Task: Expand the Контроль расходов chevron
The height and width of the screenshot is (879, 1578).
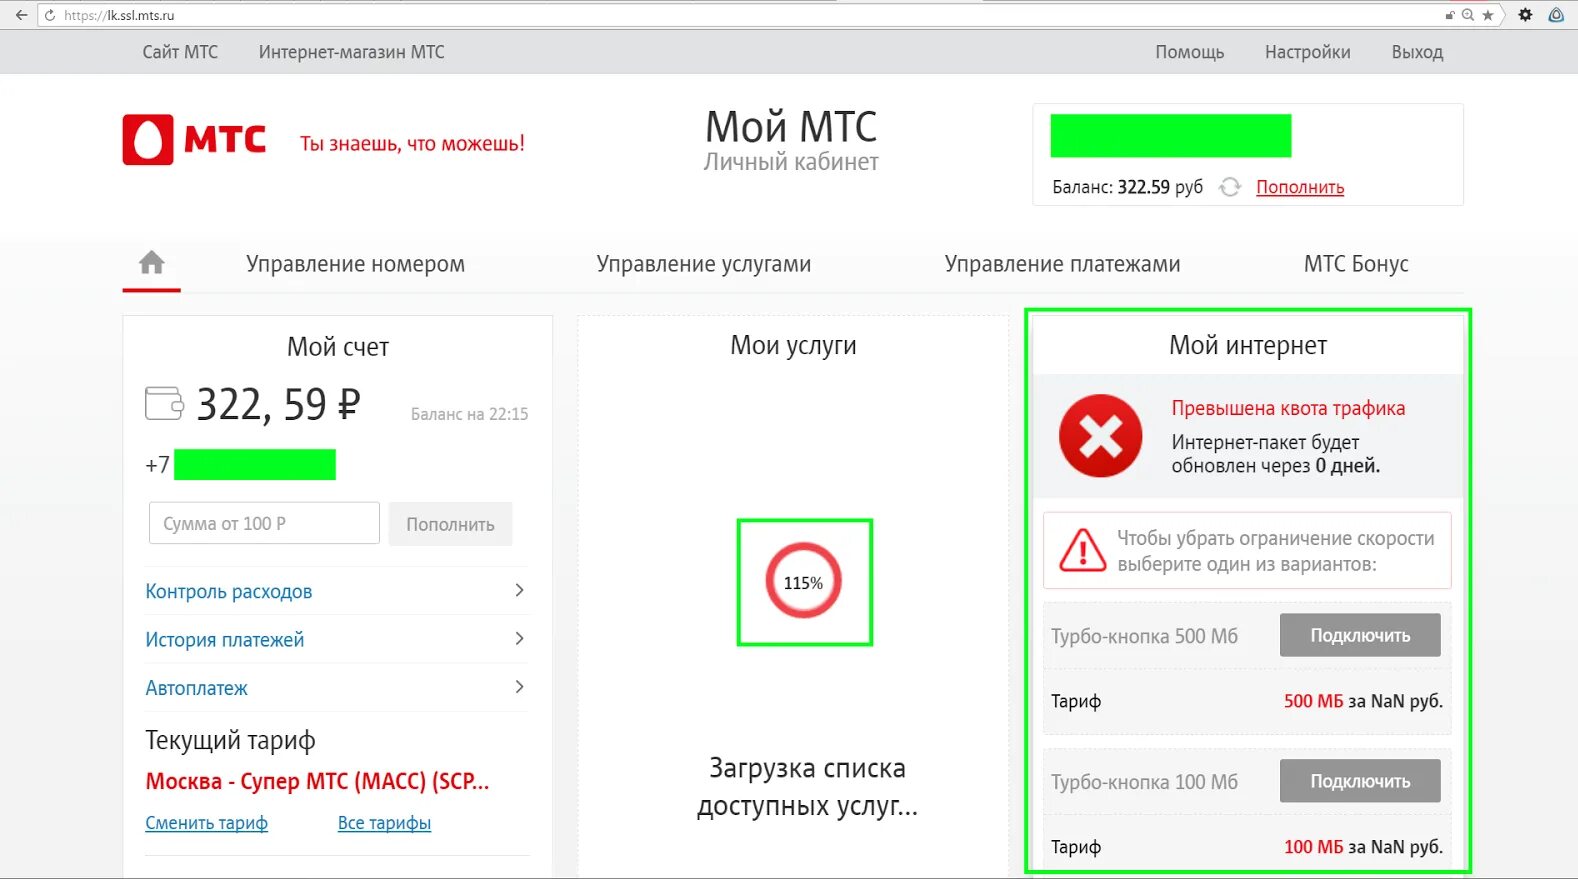Action: click(x=519, y=590)
